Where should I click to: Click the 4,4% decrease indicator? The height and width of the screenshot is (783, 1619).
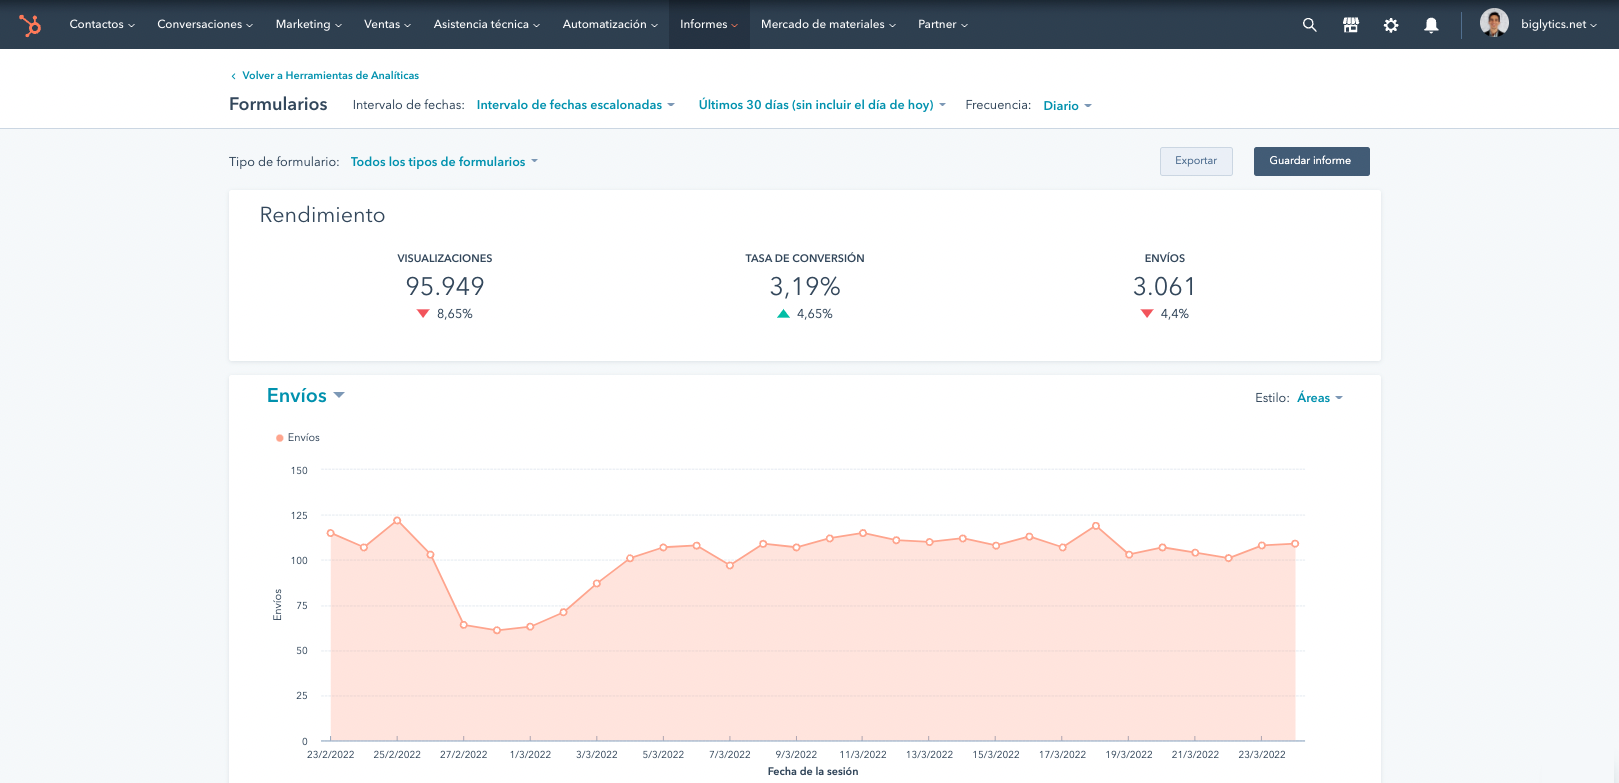click(x=1165, y=314)
